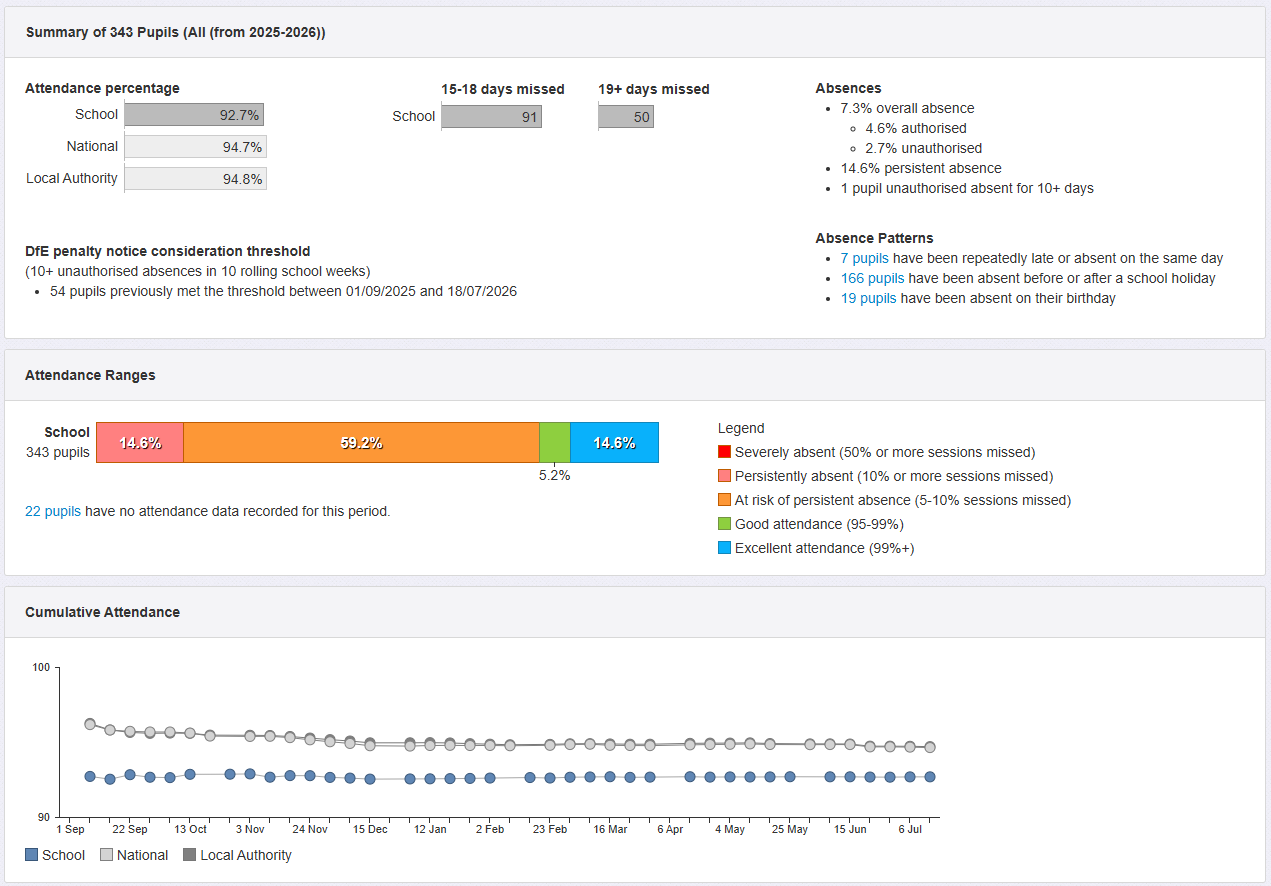Click the National swatch in chart legend
Viewport: 1271px width, 886px height.
click(105, 855)
